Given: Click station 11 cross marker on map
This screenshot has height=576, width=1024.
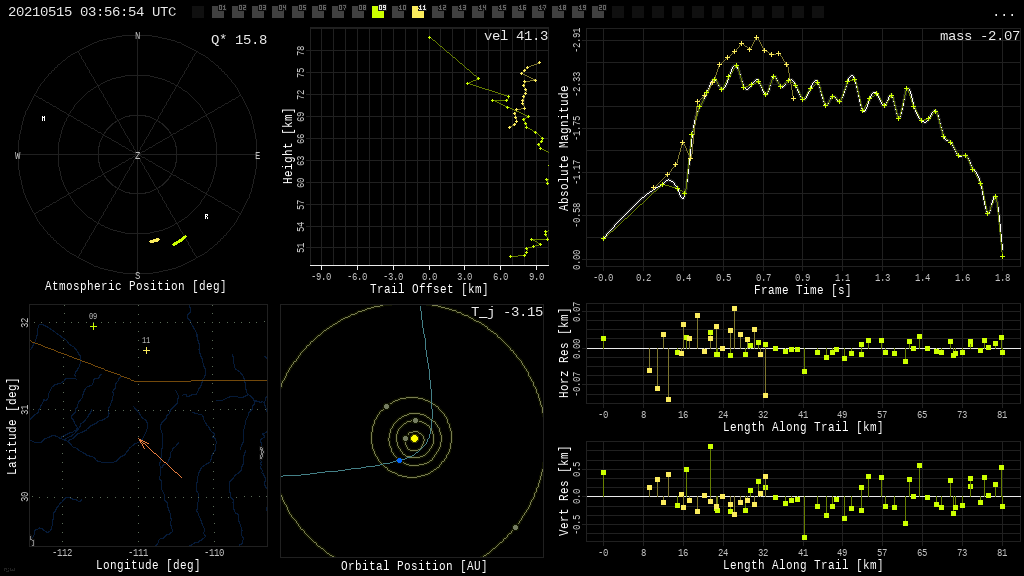Looking at the screenshot, I should coord(146,350).
